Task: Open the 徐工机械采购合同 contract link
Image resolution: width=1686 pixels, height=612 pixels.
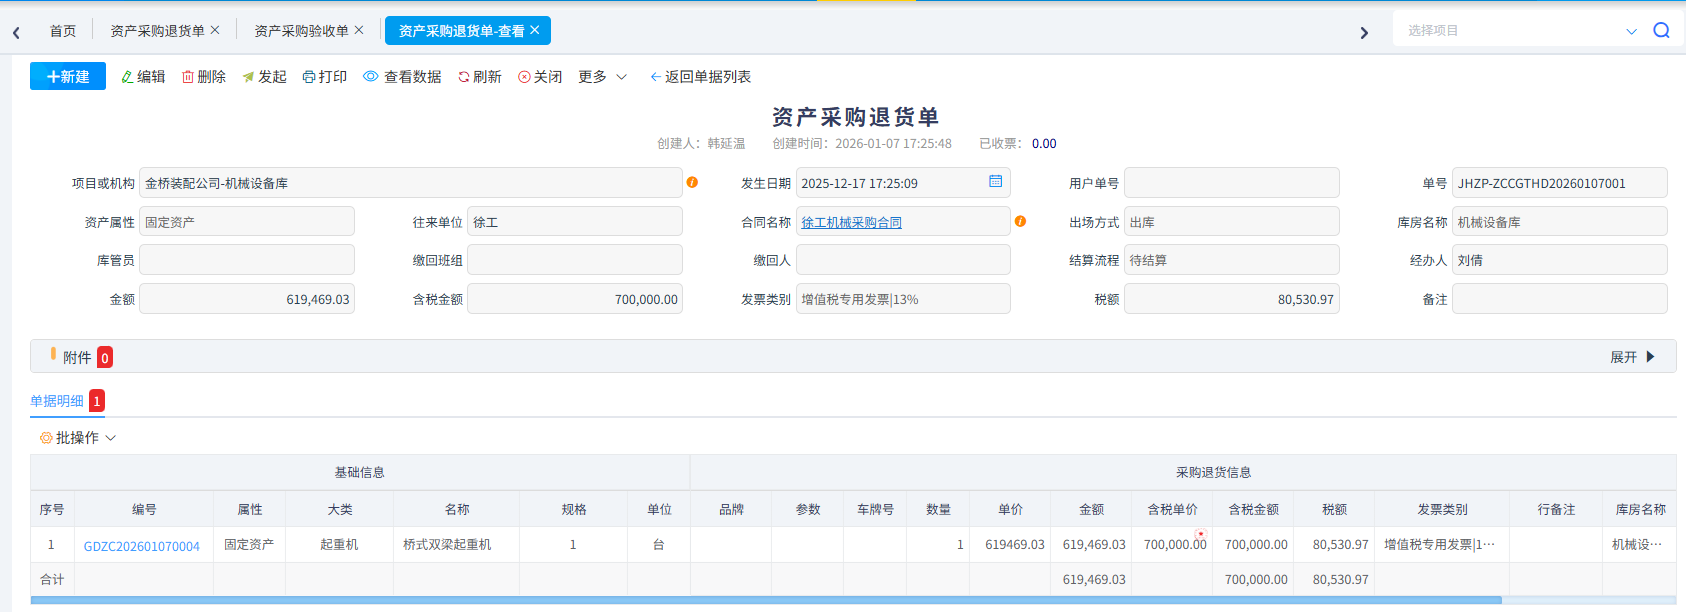Action: click(851, 222)
